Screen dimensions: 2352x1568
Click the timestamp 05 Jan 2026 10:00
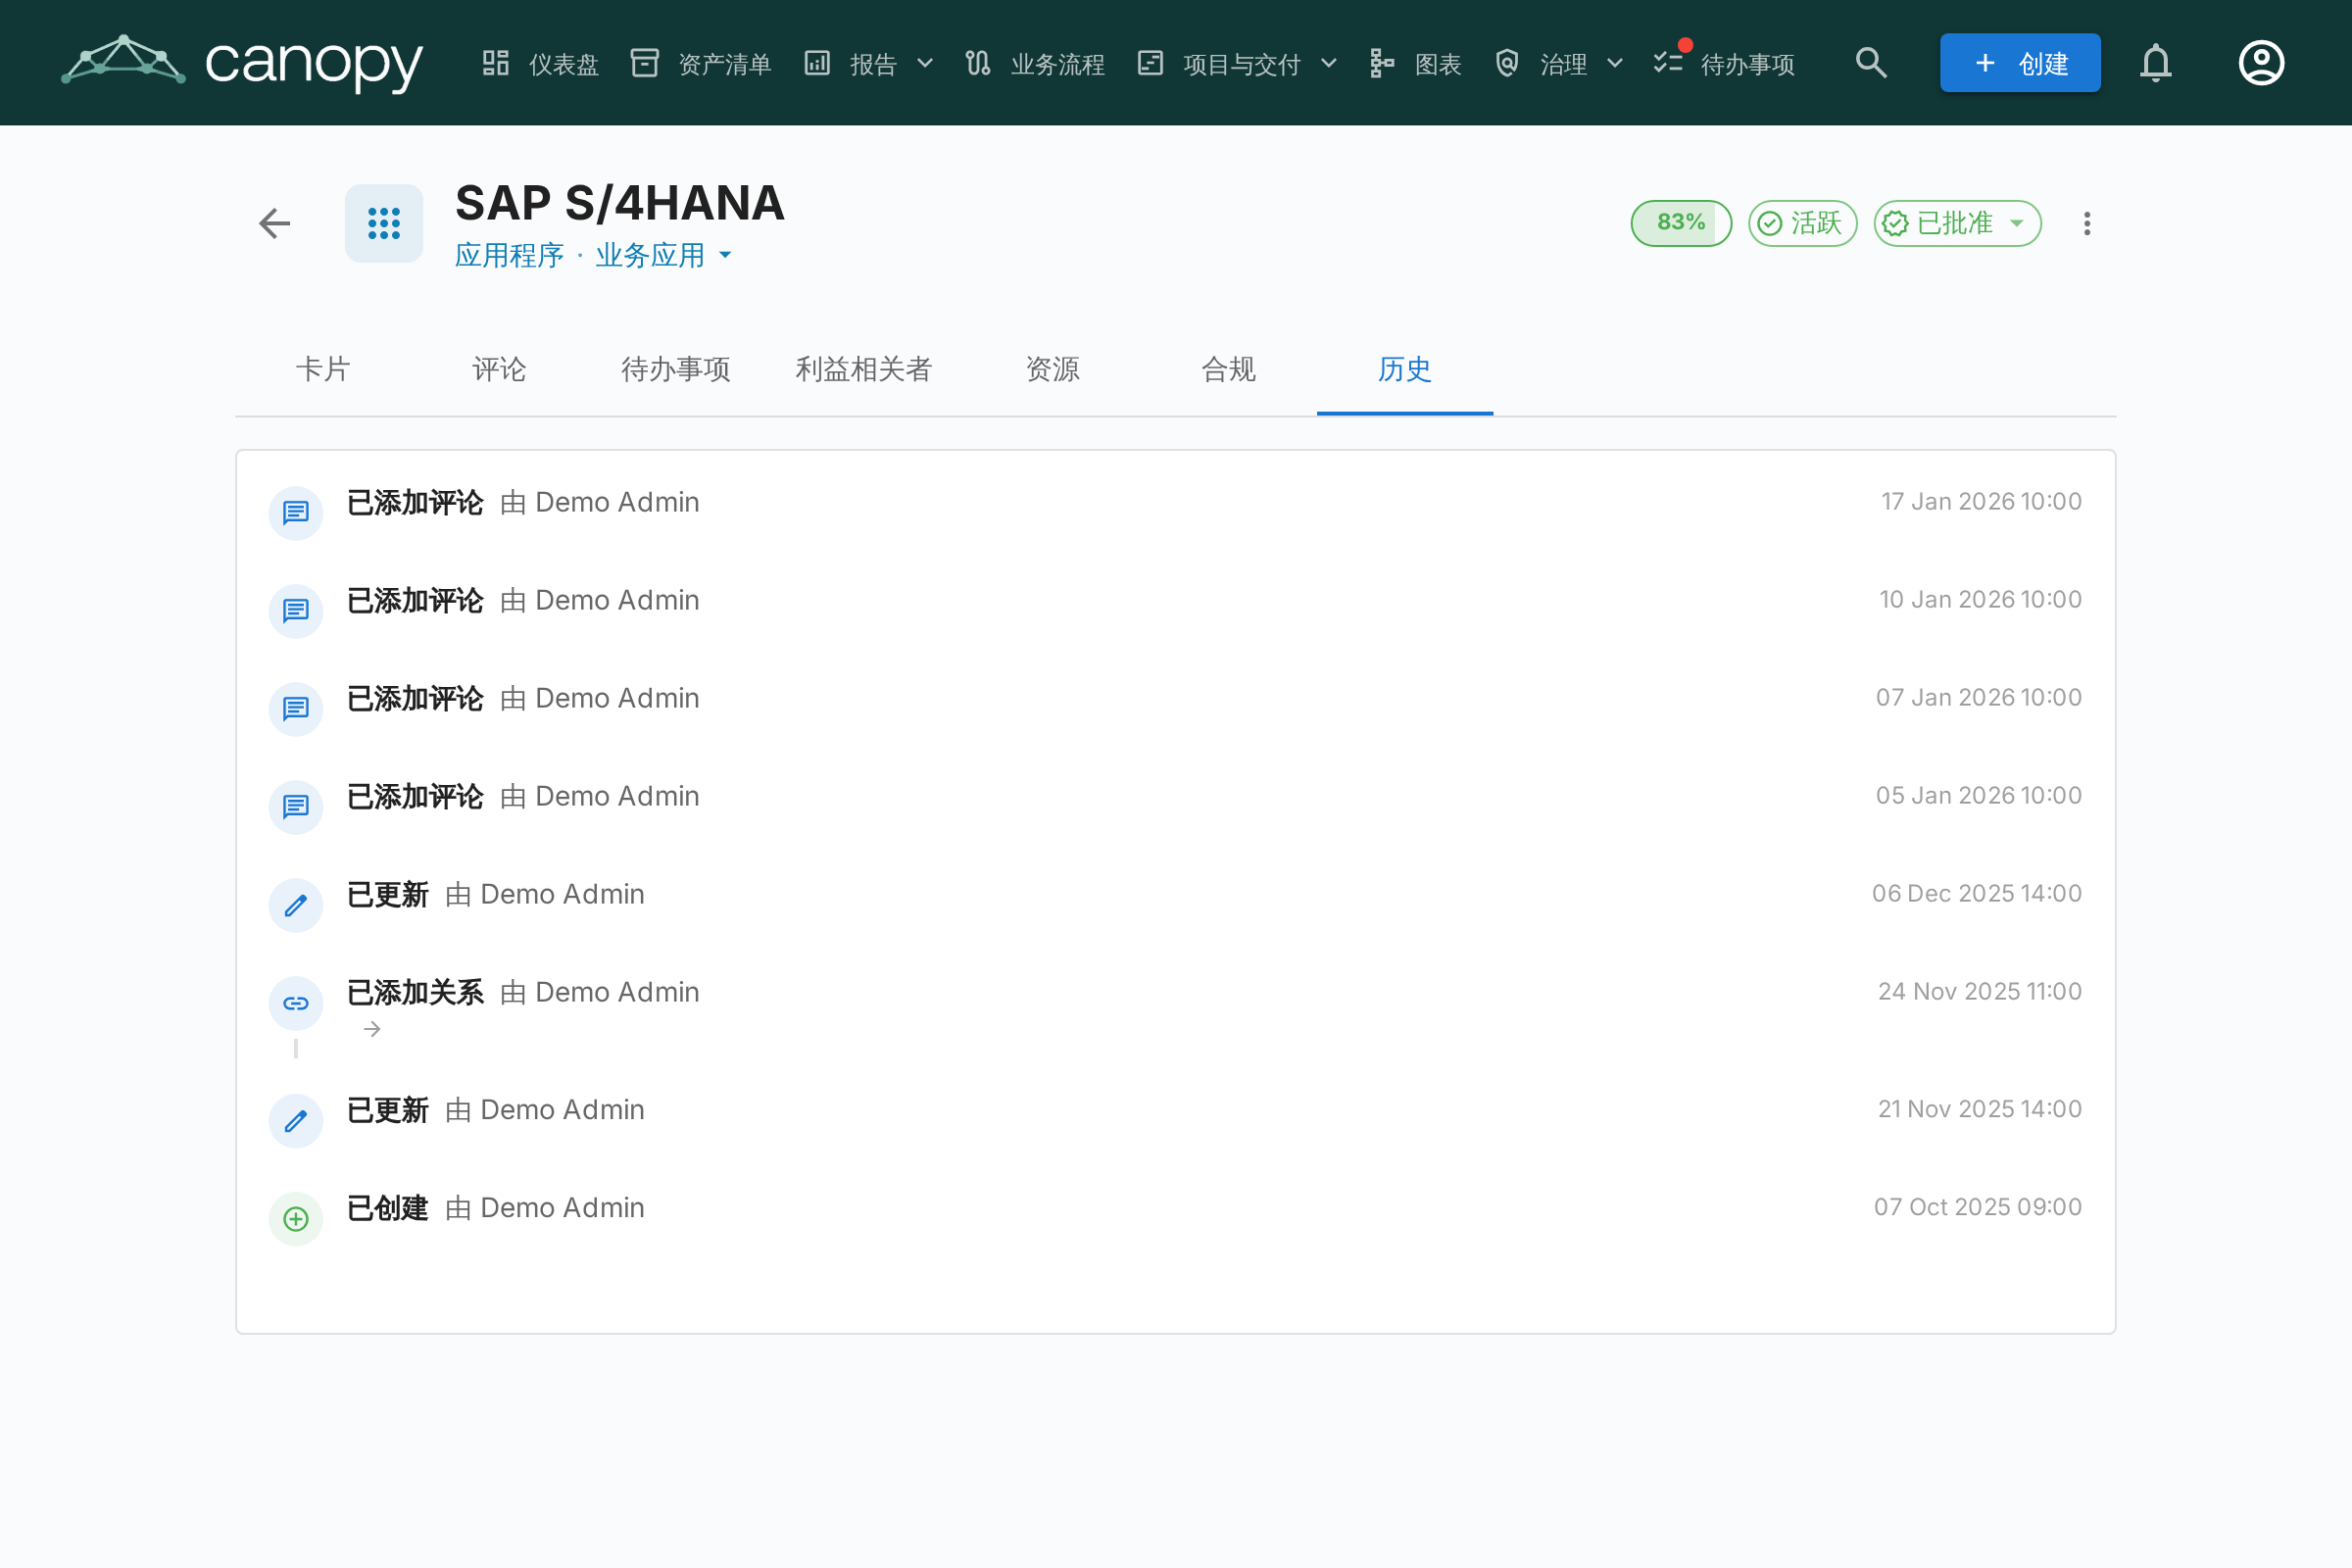(1979, 795)
